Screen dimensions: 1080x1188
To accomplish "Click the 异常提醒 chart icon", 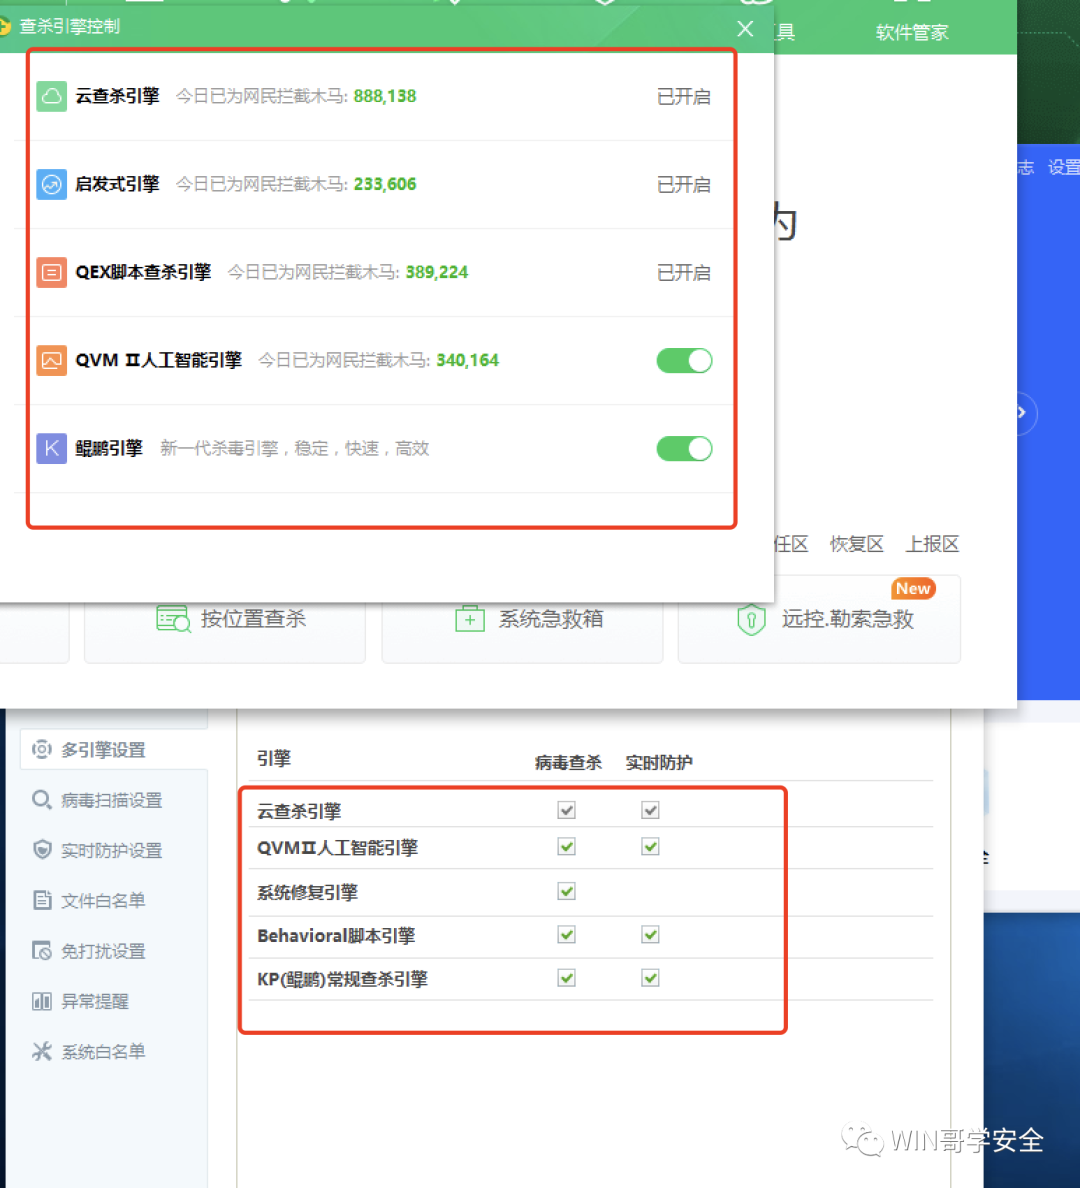I will [42, 1001].
